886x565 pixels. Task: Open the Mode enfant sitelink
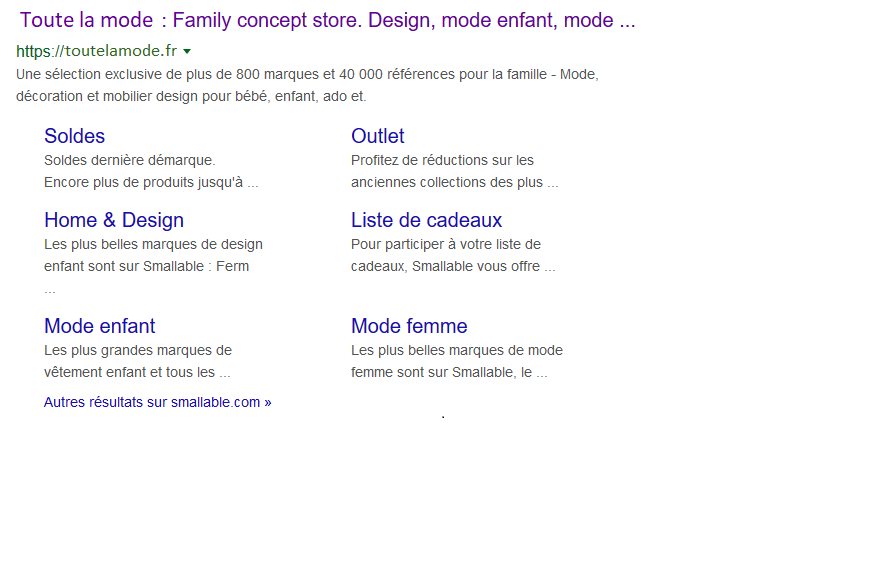[x=99, y=326]
